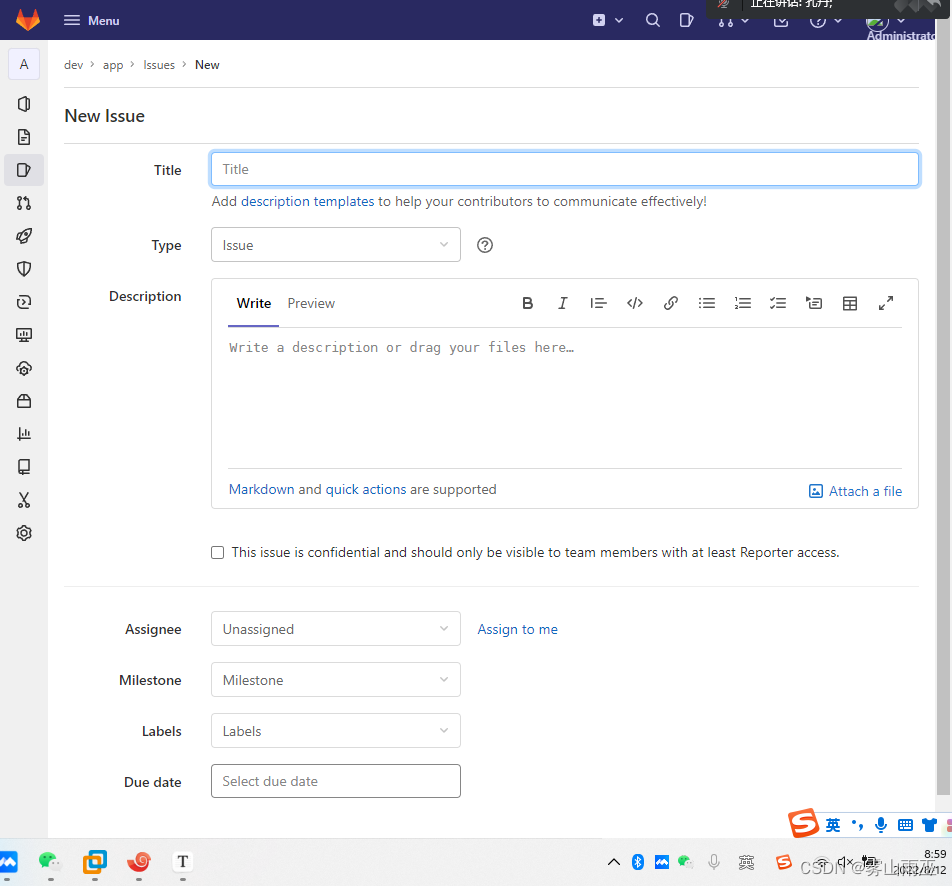
Task: Open project Settings from the sidebar
Action: click(x=23, y=533)
